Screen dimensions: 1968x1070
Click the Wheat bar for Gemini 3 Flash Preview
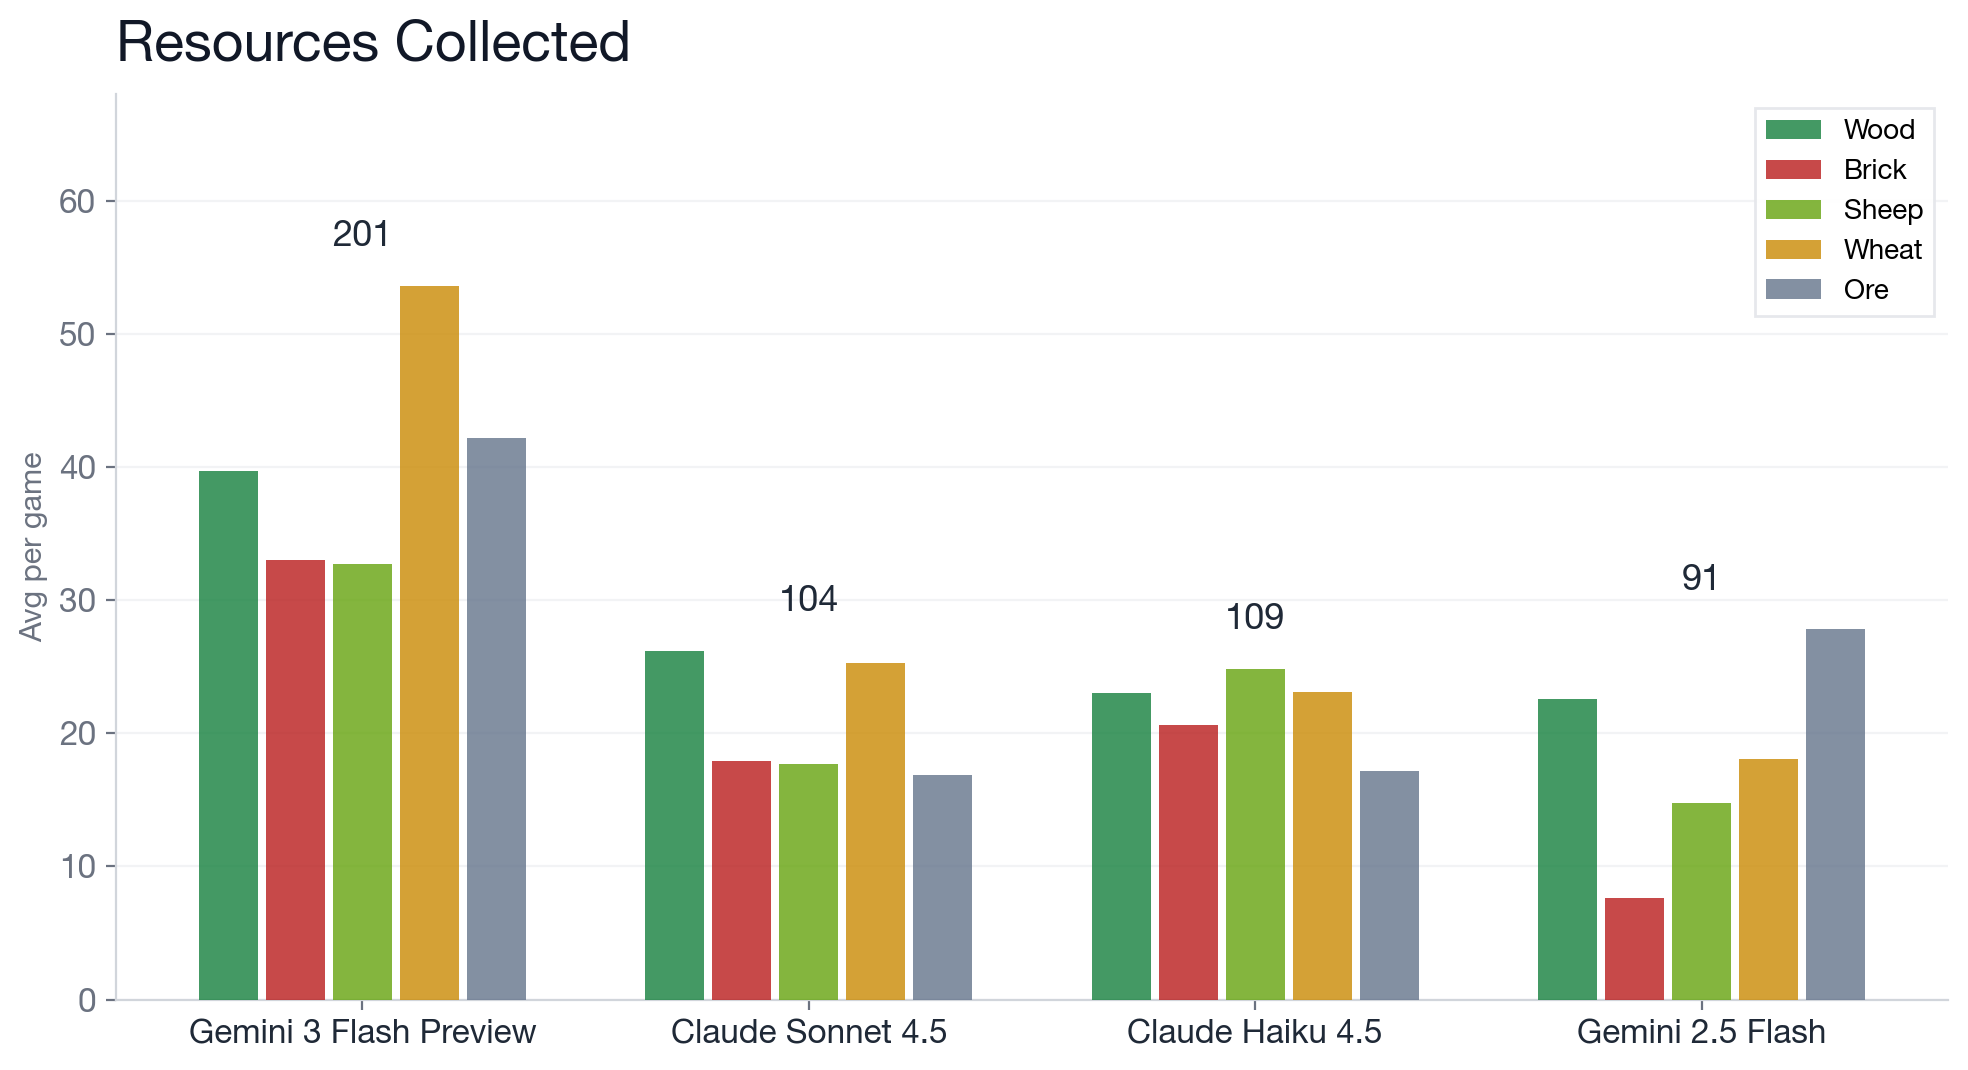tap(429, 642)
